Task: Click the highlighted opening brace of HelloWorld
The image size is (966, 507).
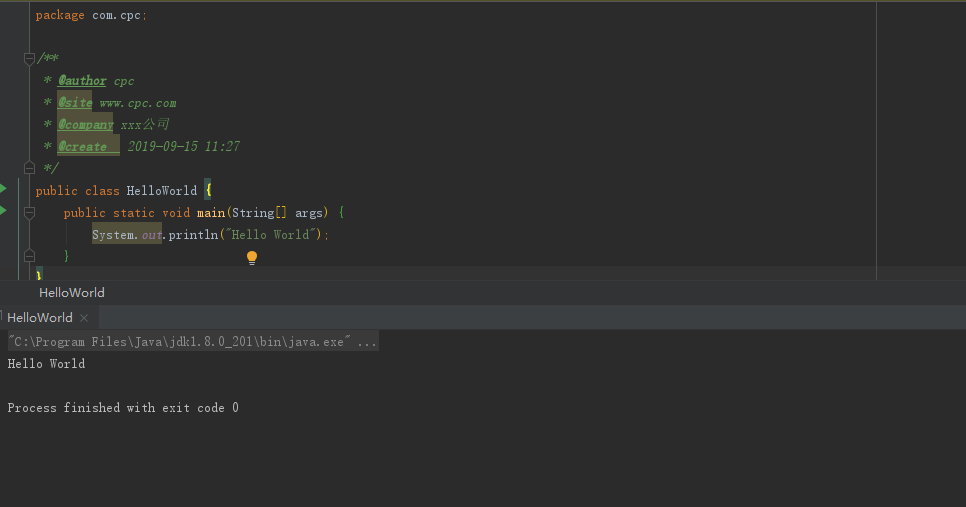Action: [208, 190]
